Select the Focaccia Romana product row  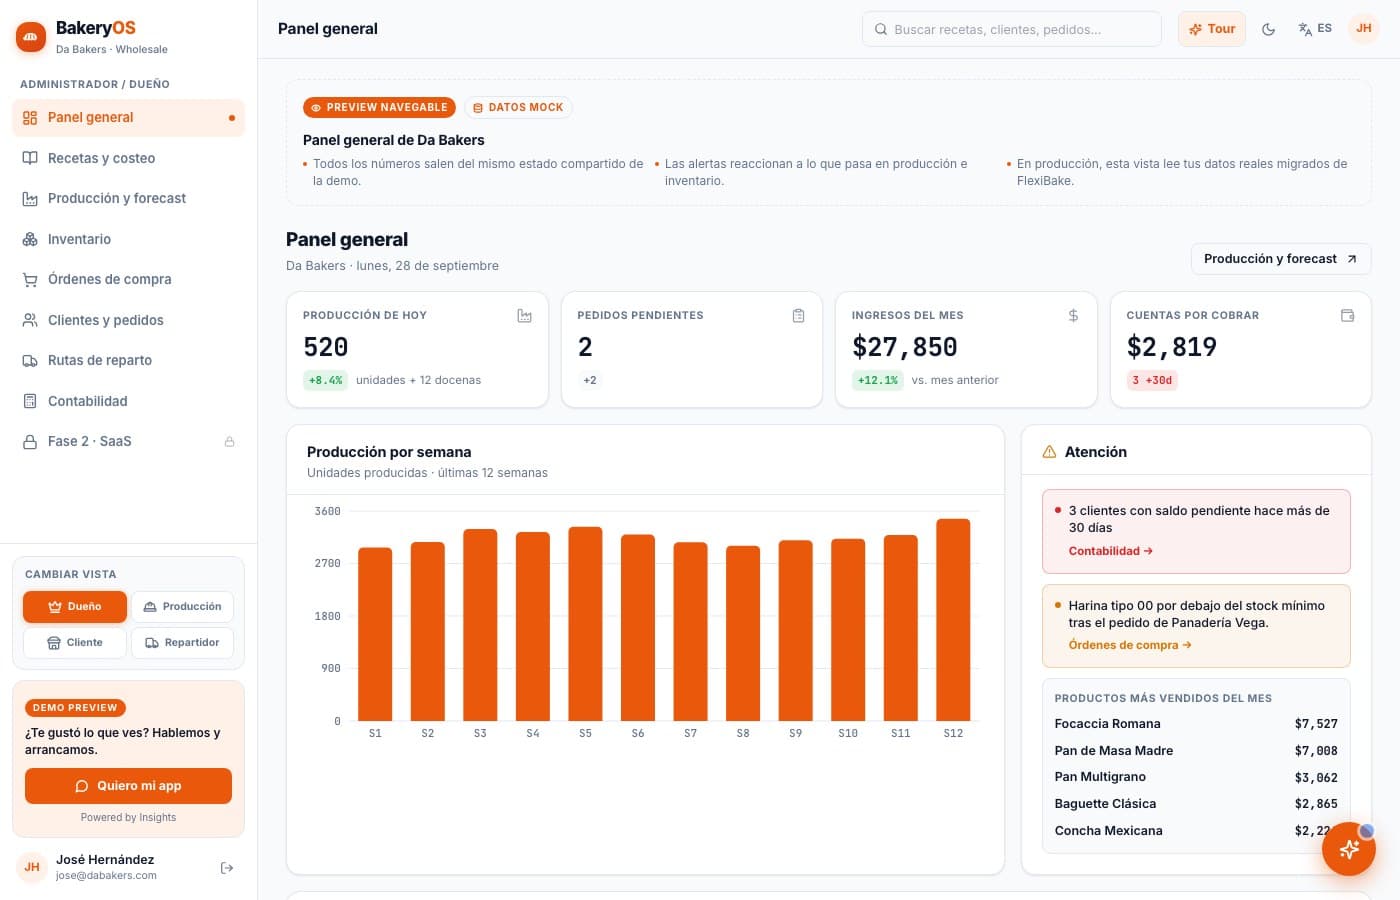click(x=1196, y=724)
